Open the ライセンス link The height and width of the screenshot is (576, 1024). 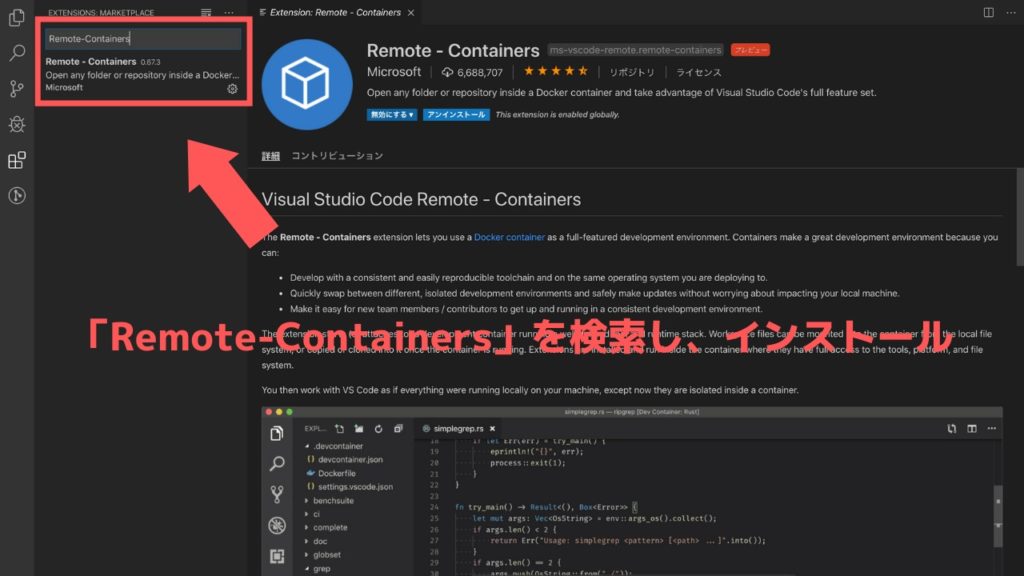[699, 72]
